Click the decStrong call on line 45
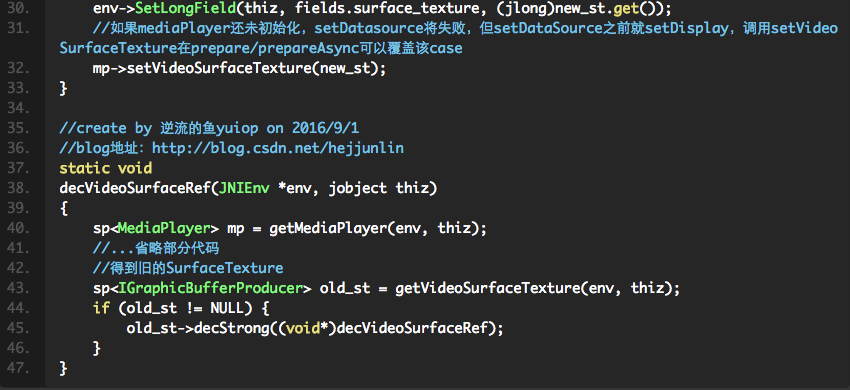Image resolution: width=850 pixels, height=390 pixels. pos(231,328)
